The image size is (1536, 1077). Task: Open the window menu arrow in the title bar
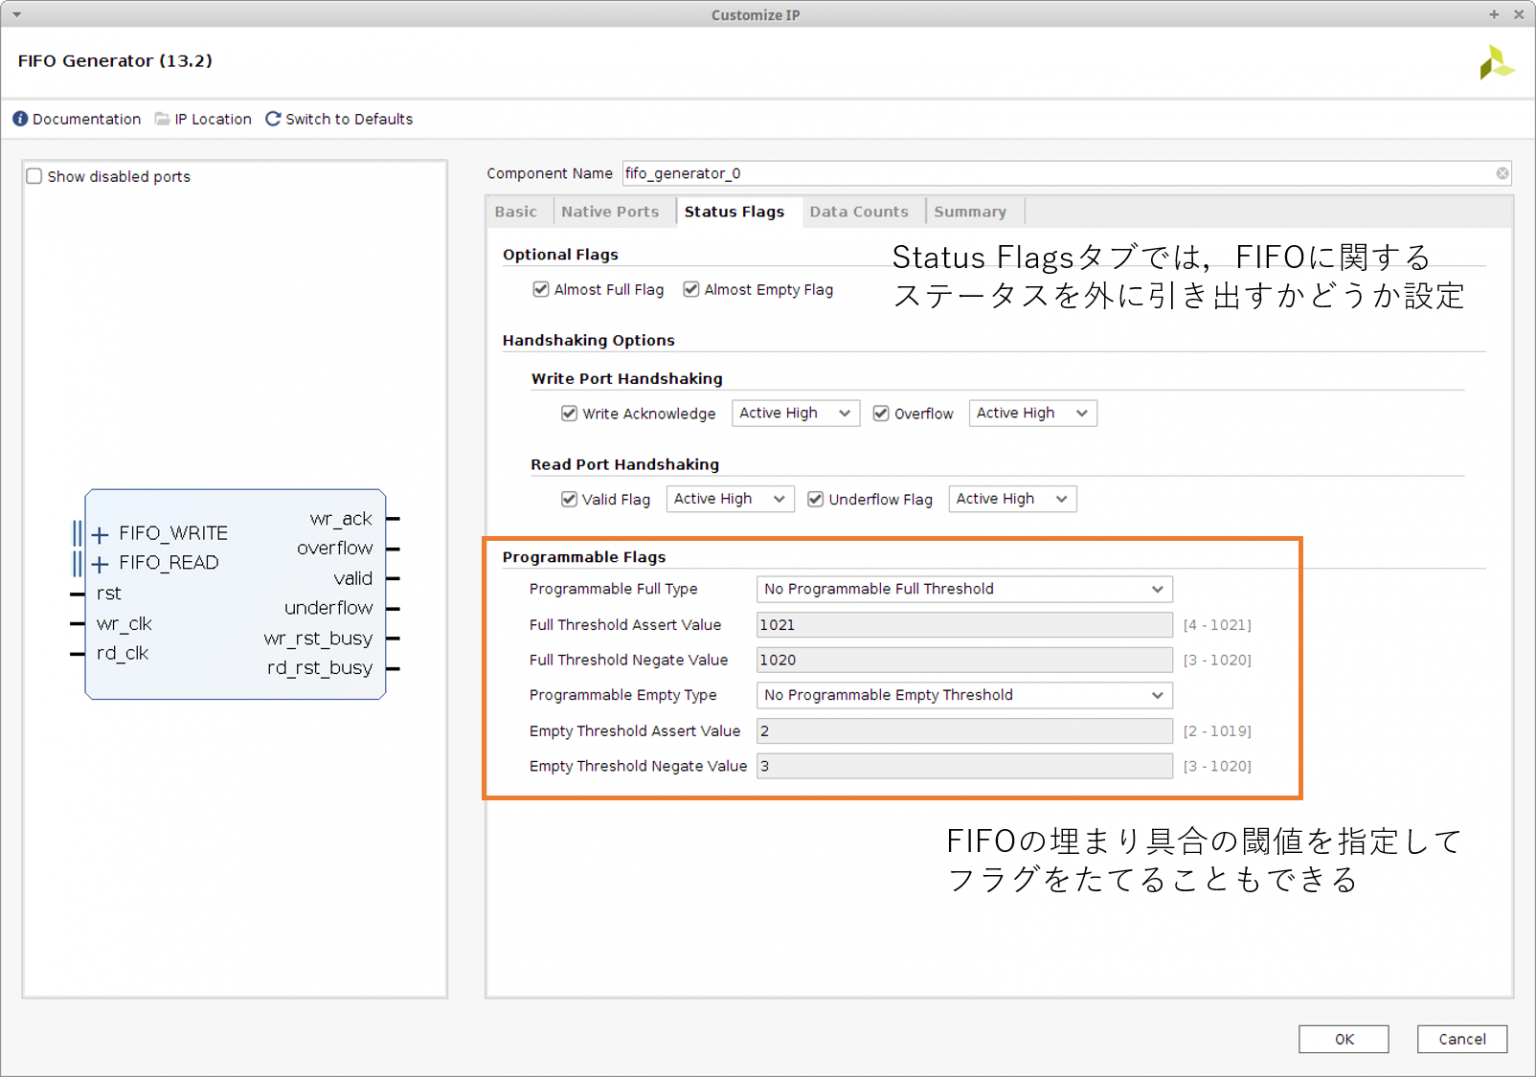click(x=17, y=15)
